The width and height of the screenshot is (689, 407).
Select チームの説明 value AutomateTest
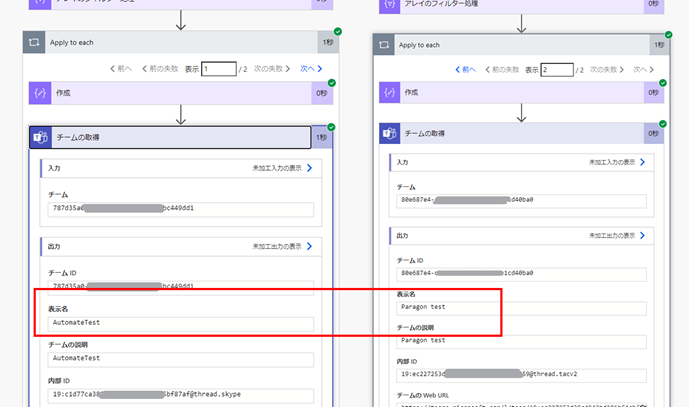coord(181,360)
